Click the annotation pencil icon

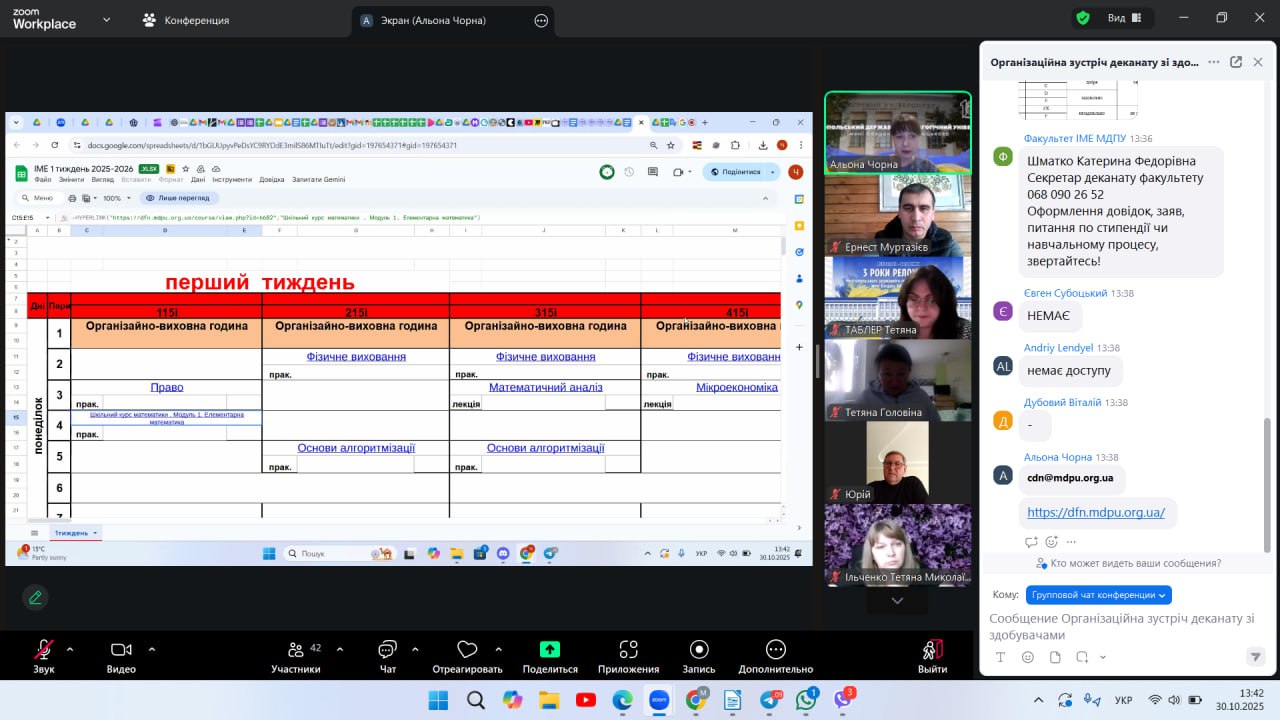tap(36, 597)
